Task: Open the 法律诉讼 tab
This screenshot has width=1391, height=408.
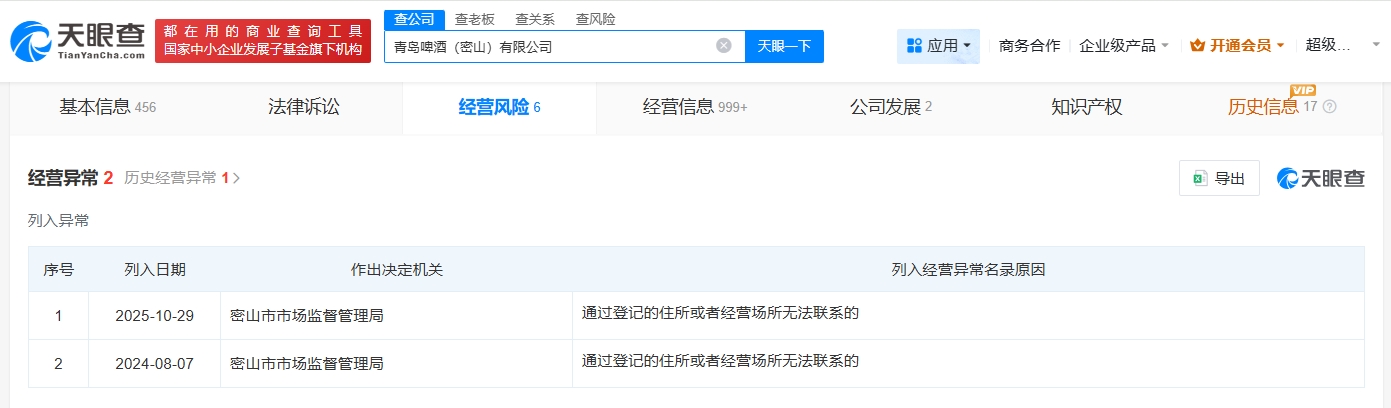Action: click(304, 107)
